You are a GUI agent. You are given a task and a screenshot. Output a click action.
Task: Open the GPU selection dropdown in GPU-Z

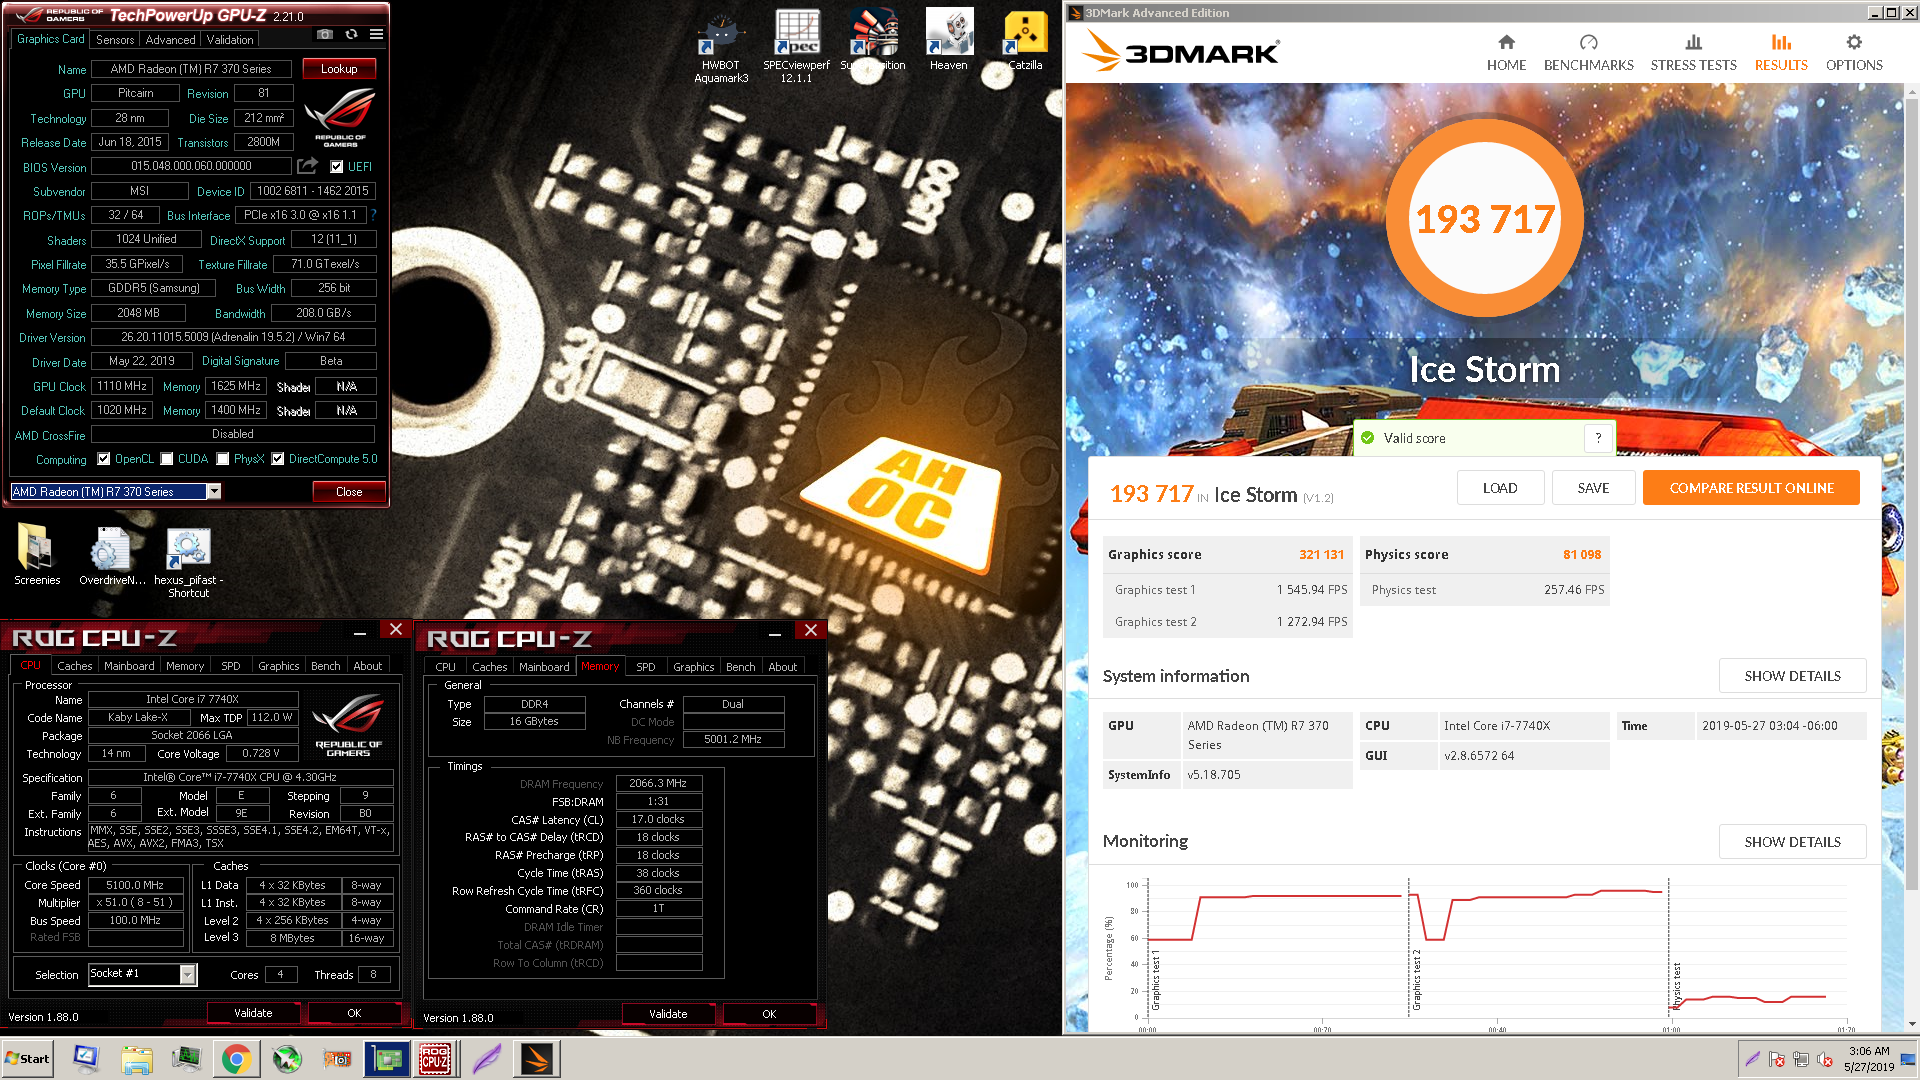(214, 491)
